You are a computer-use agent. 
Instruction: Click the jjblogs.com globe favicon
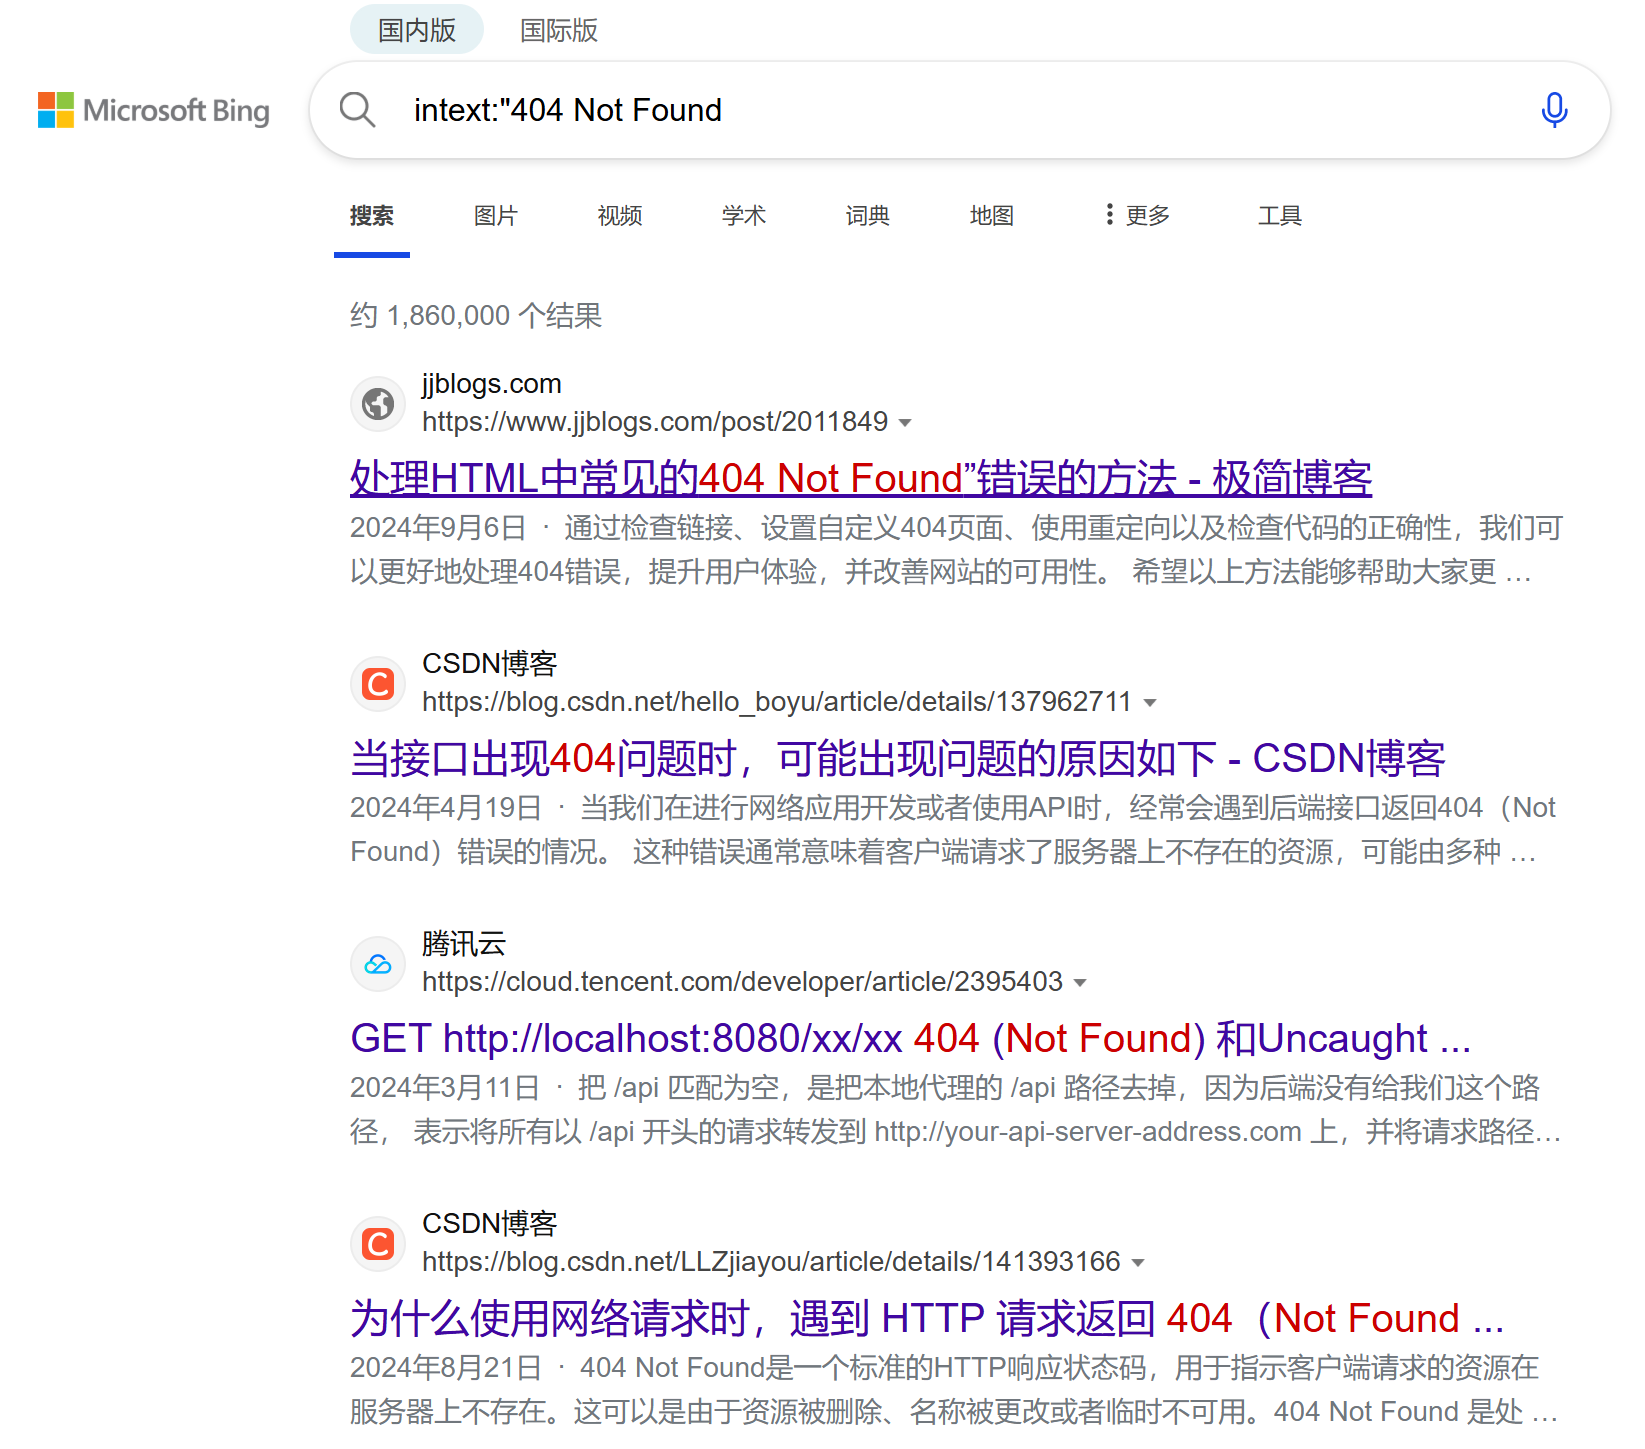378,404
